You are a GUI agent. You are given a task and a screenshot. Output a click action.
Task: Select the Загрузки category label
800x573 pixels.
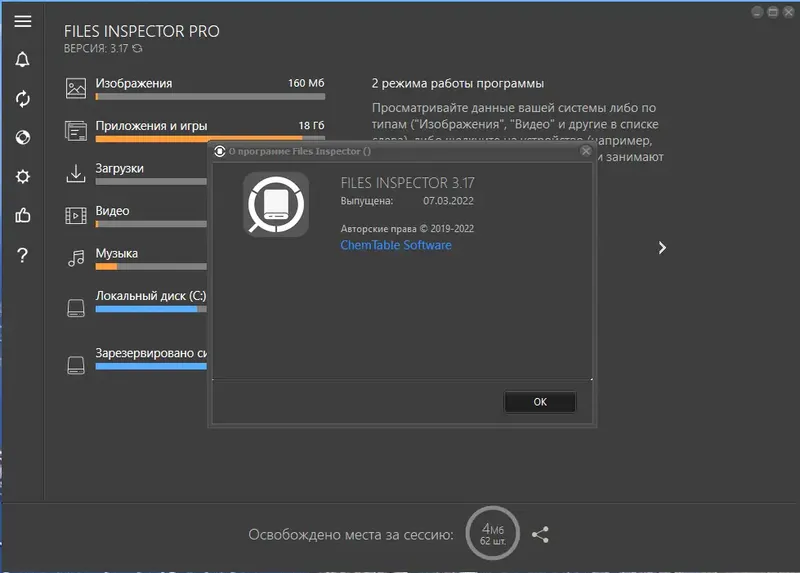[119, 168]
